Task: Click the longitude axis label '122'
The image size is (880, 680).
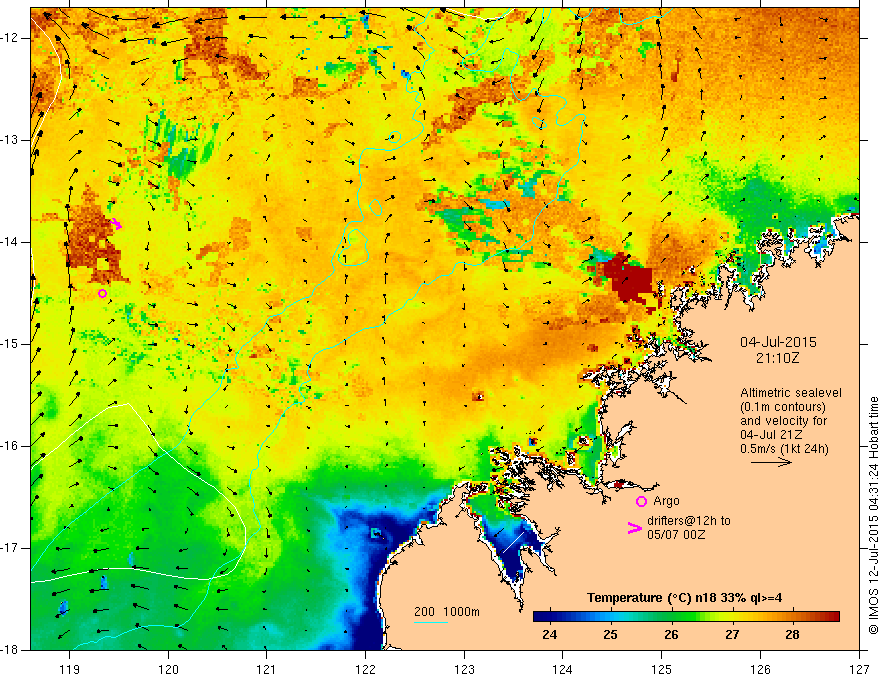Action: click(365, 669)
